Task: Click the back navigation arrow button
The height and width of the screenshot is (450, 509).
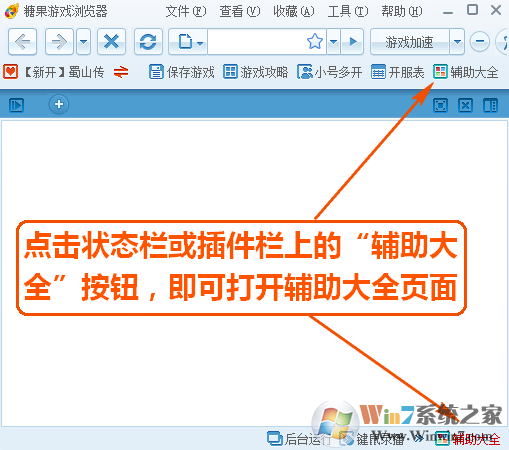Action: pyautogui.click(x=22, y=42)
